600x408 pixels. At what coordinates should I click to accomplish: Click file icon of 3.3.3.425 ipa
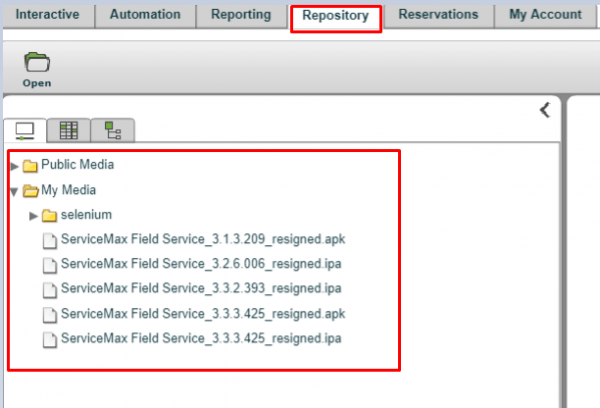50,340
